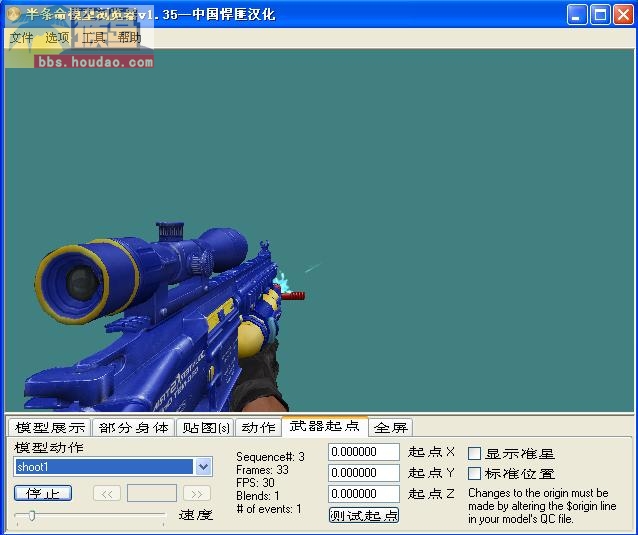Click the 测试起点 test origin button
The width and height of the screenshot is (638, 535).
pos(364,515)
